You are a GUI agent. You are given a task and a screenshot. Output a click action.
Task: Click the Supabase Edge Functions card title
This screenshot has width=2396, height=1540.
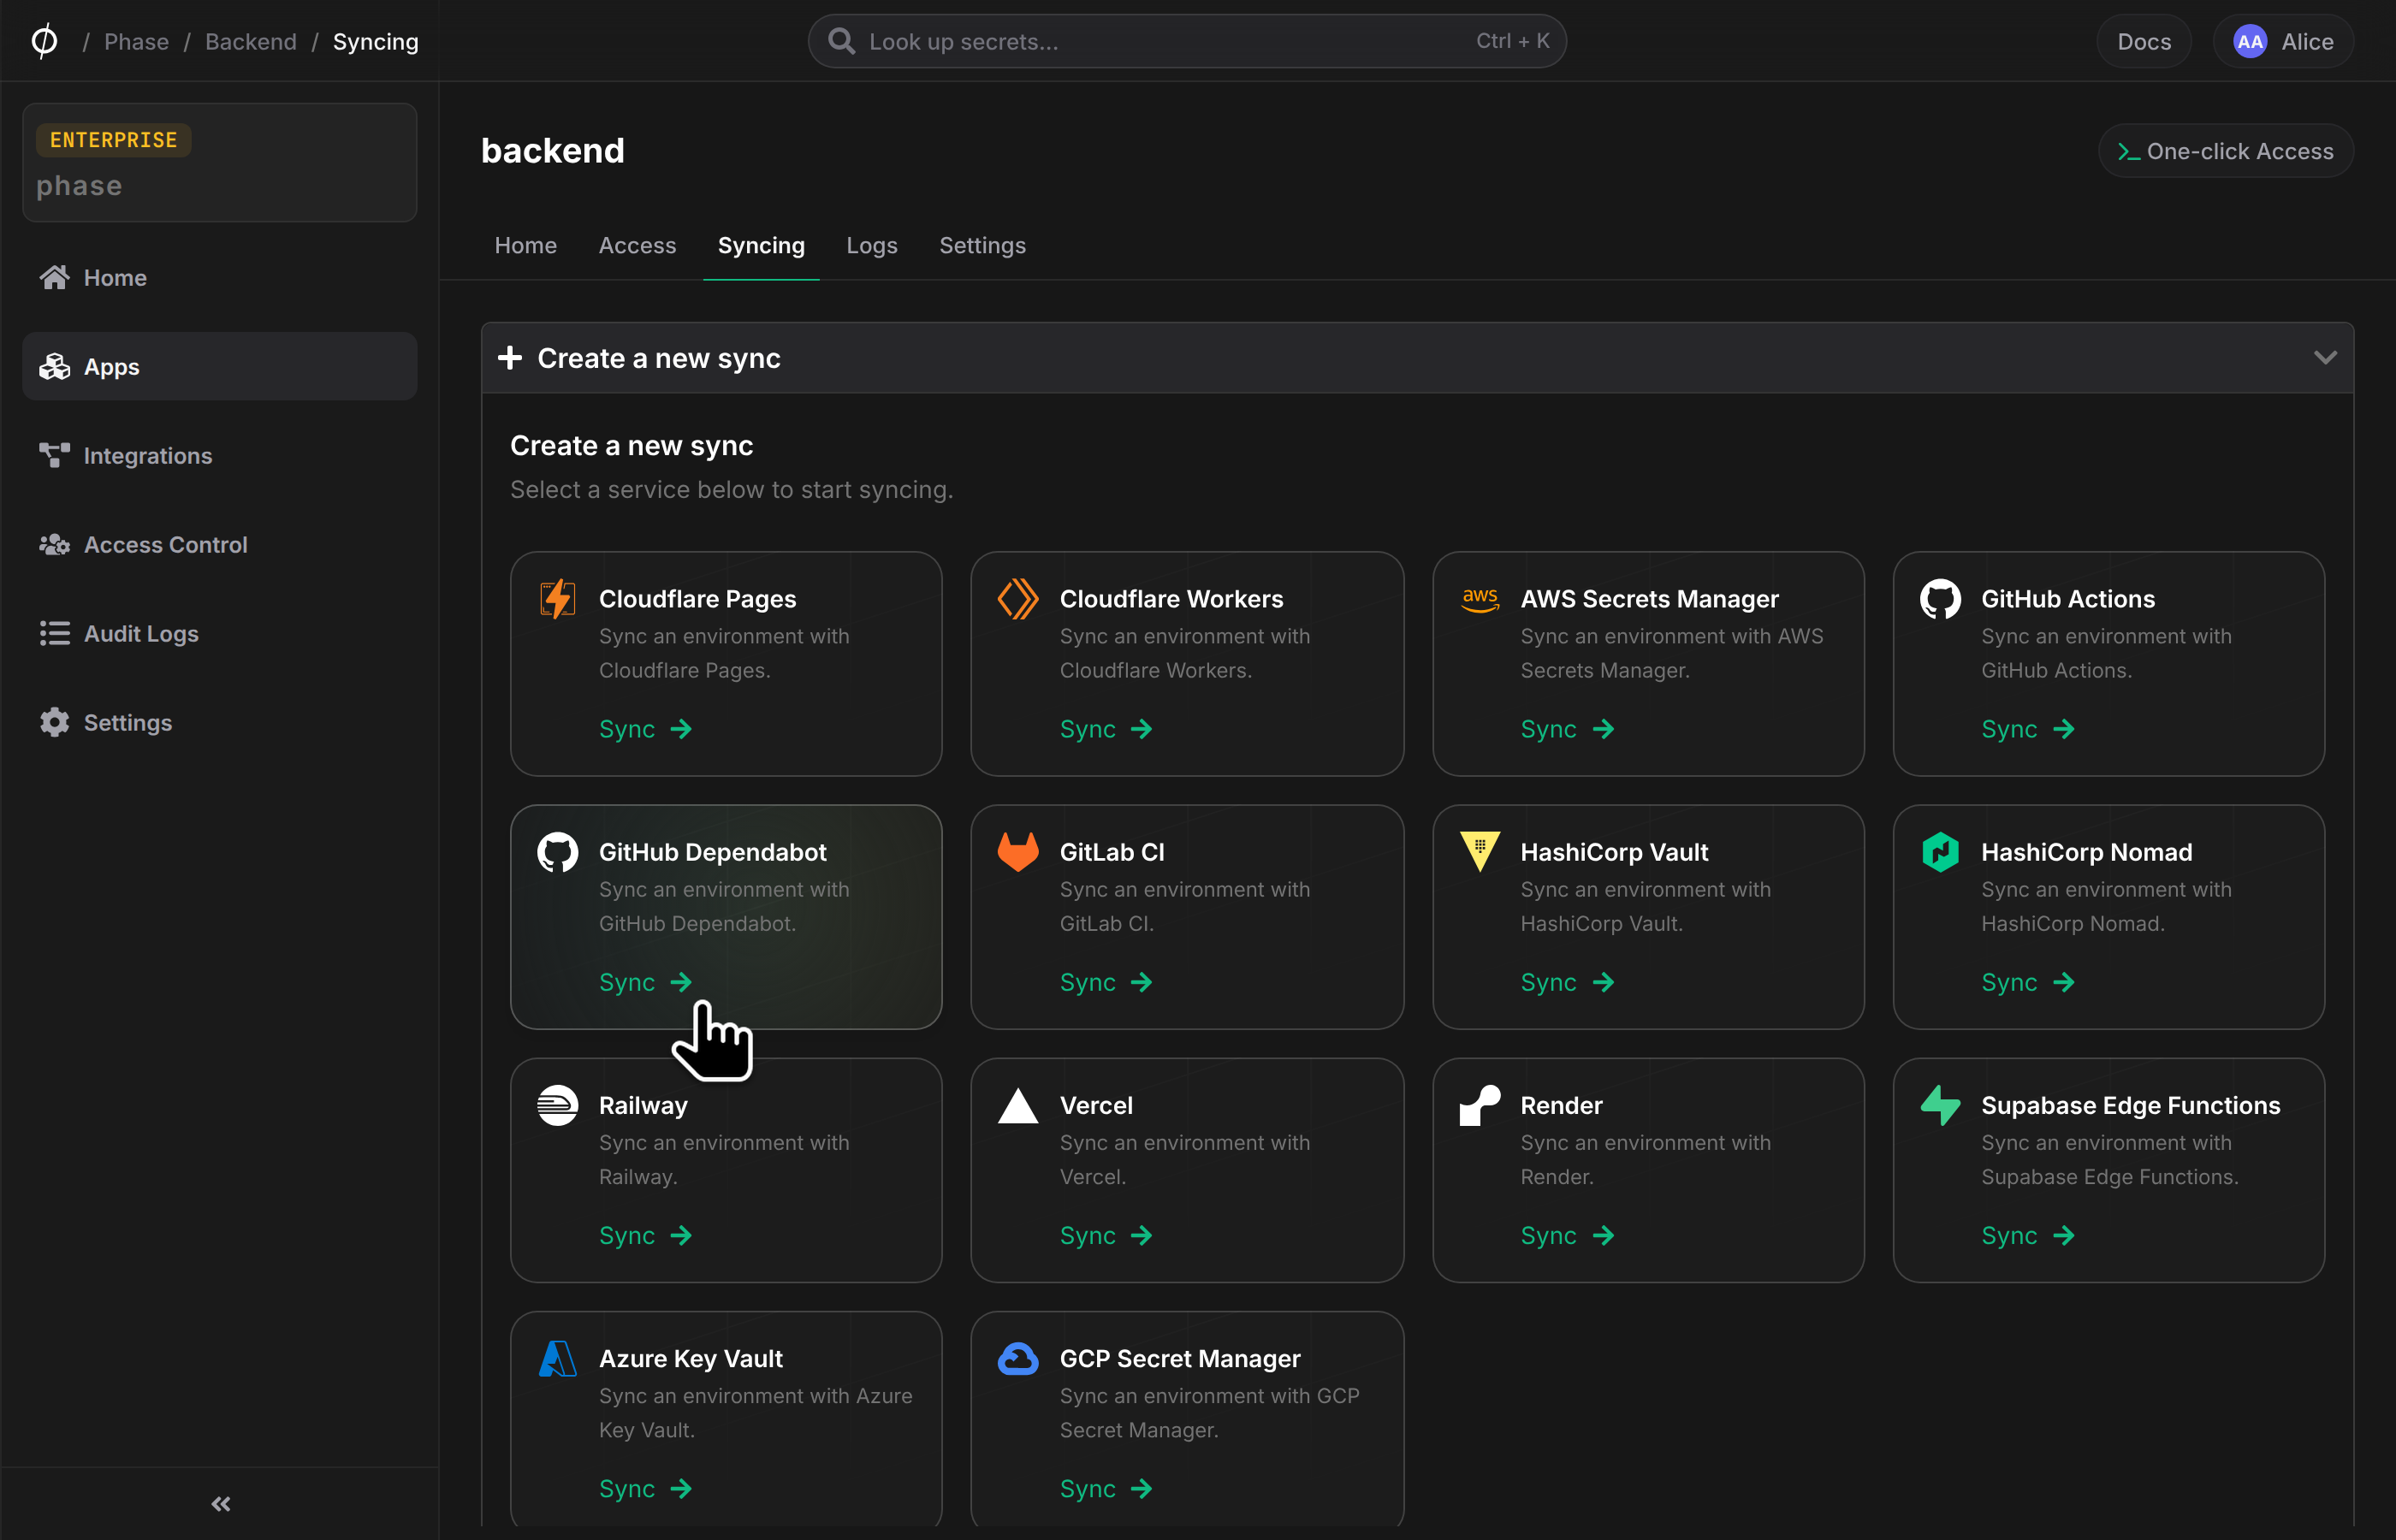[x=2130, y=1105]
